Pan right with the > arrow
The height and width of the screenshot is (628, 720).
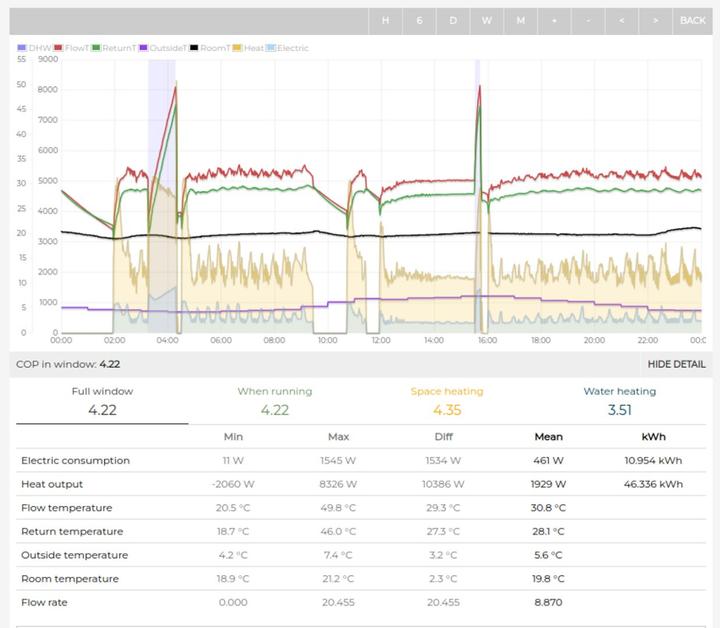click(x=655, y=20)
